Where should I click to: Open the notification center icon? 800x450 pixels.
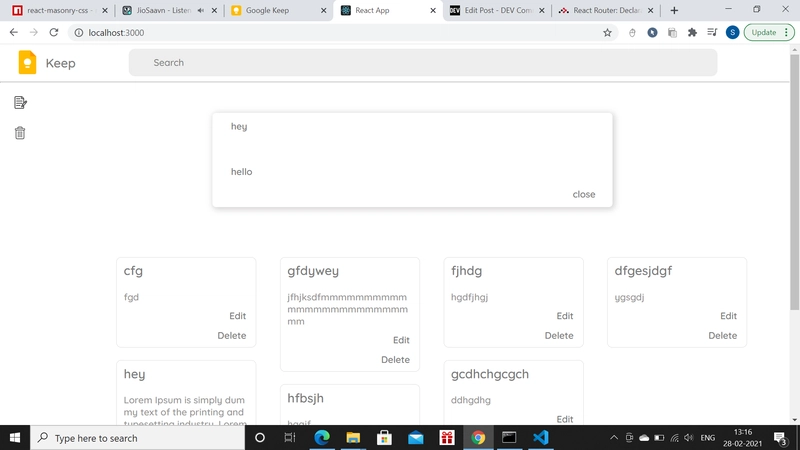[780, 438]
